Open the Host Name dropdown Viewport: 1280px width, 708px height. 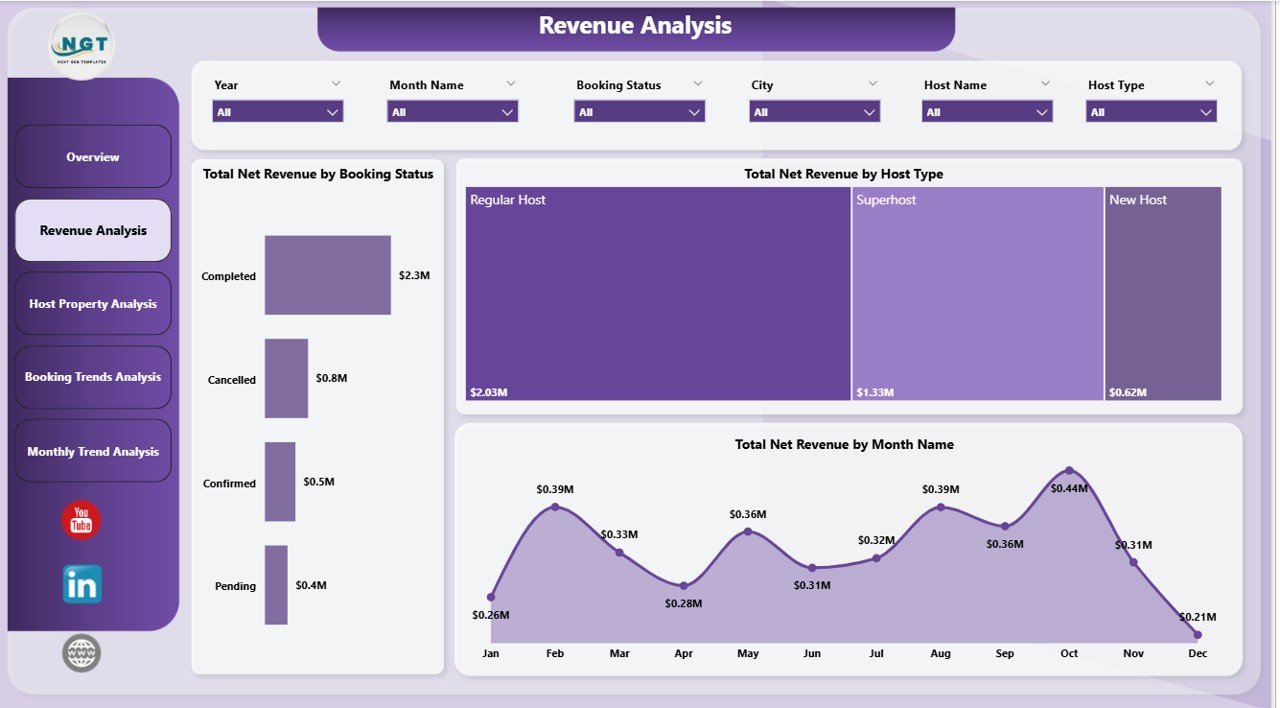pyautogui.click(x=987, y=111)
